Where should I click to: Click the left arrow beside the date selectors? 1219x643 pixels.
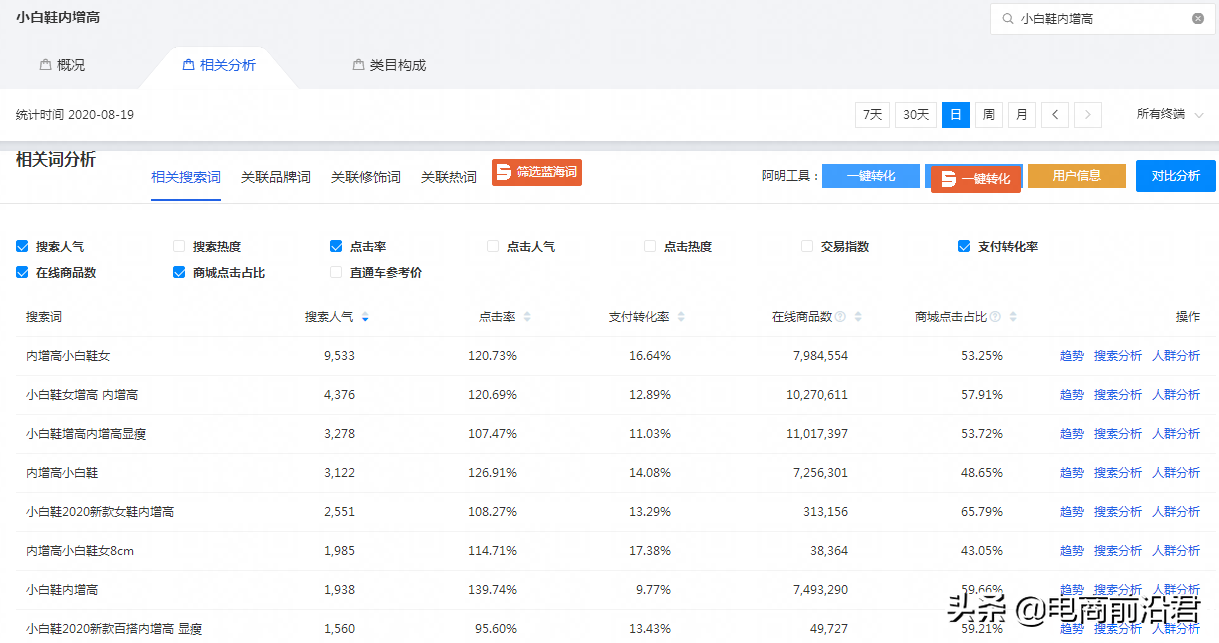[x=1054, y=114]
